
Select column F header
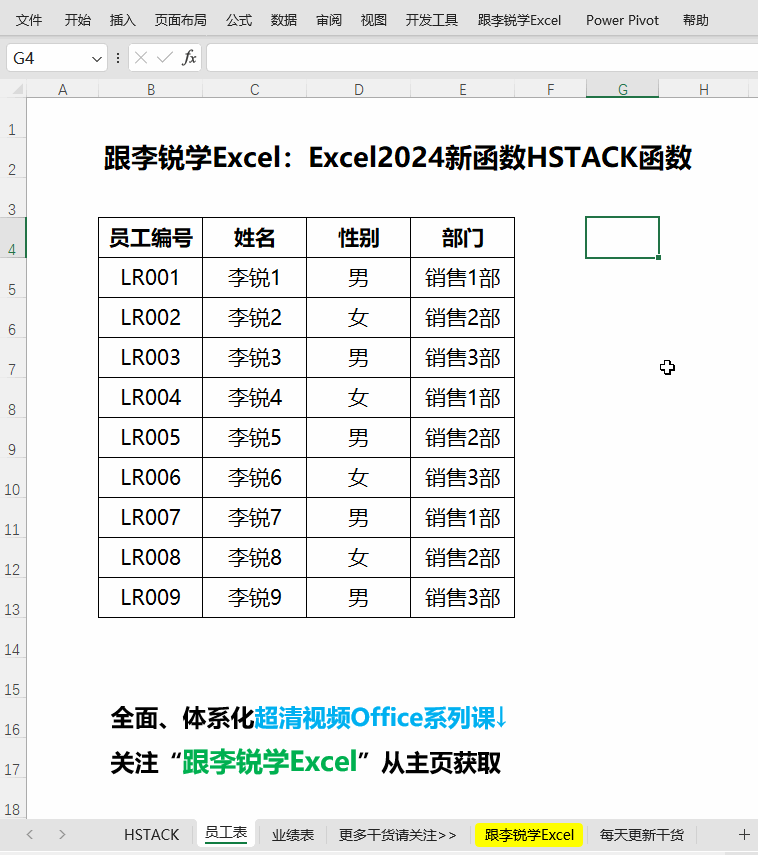pos(550,89)
